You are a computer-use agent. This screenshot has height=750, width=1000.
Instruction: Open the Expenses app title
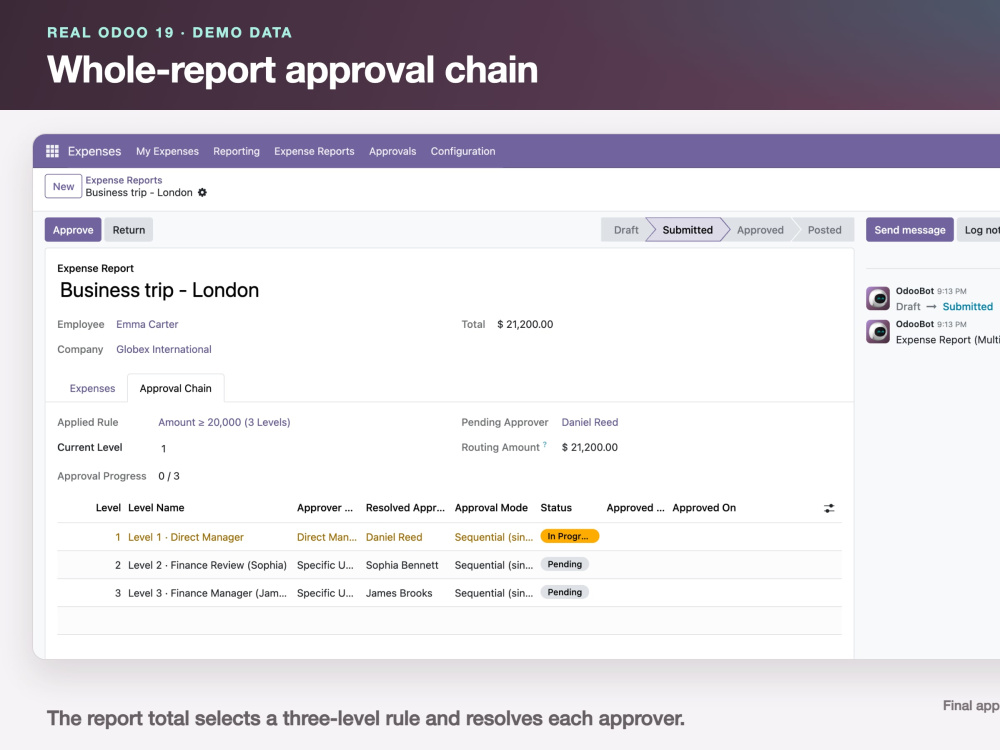pyautogui.click(x=94, y=151)
